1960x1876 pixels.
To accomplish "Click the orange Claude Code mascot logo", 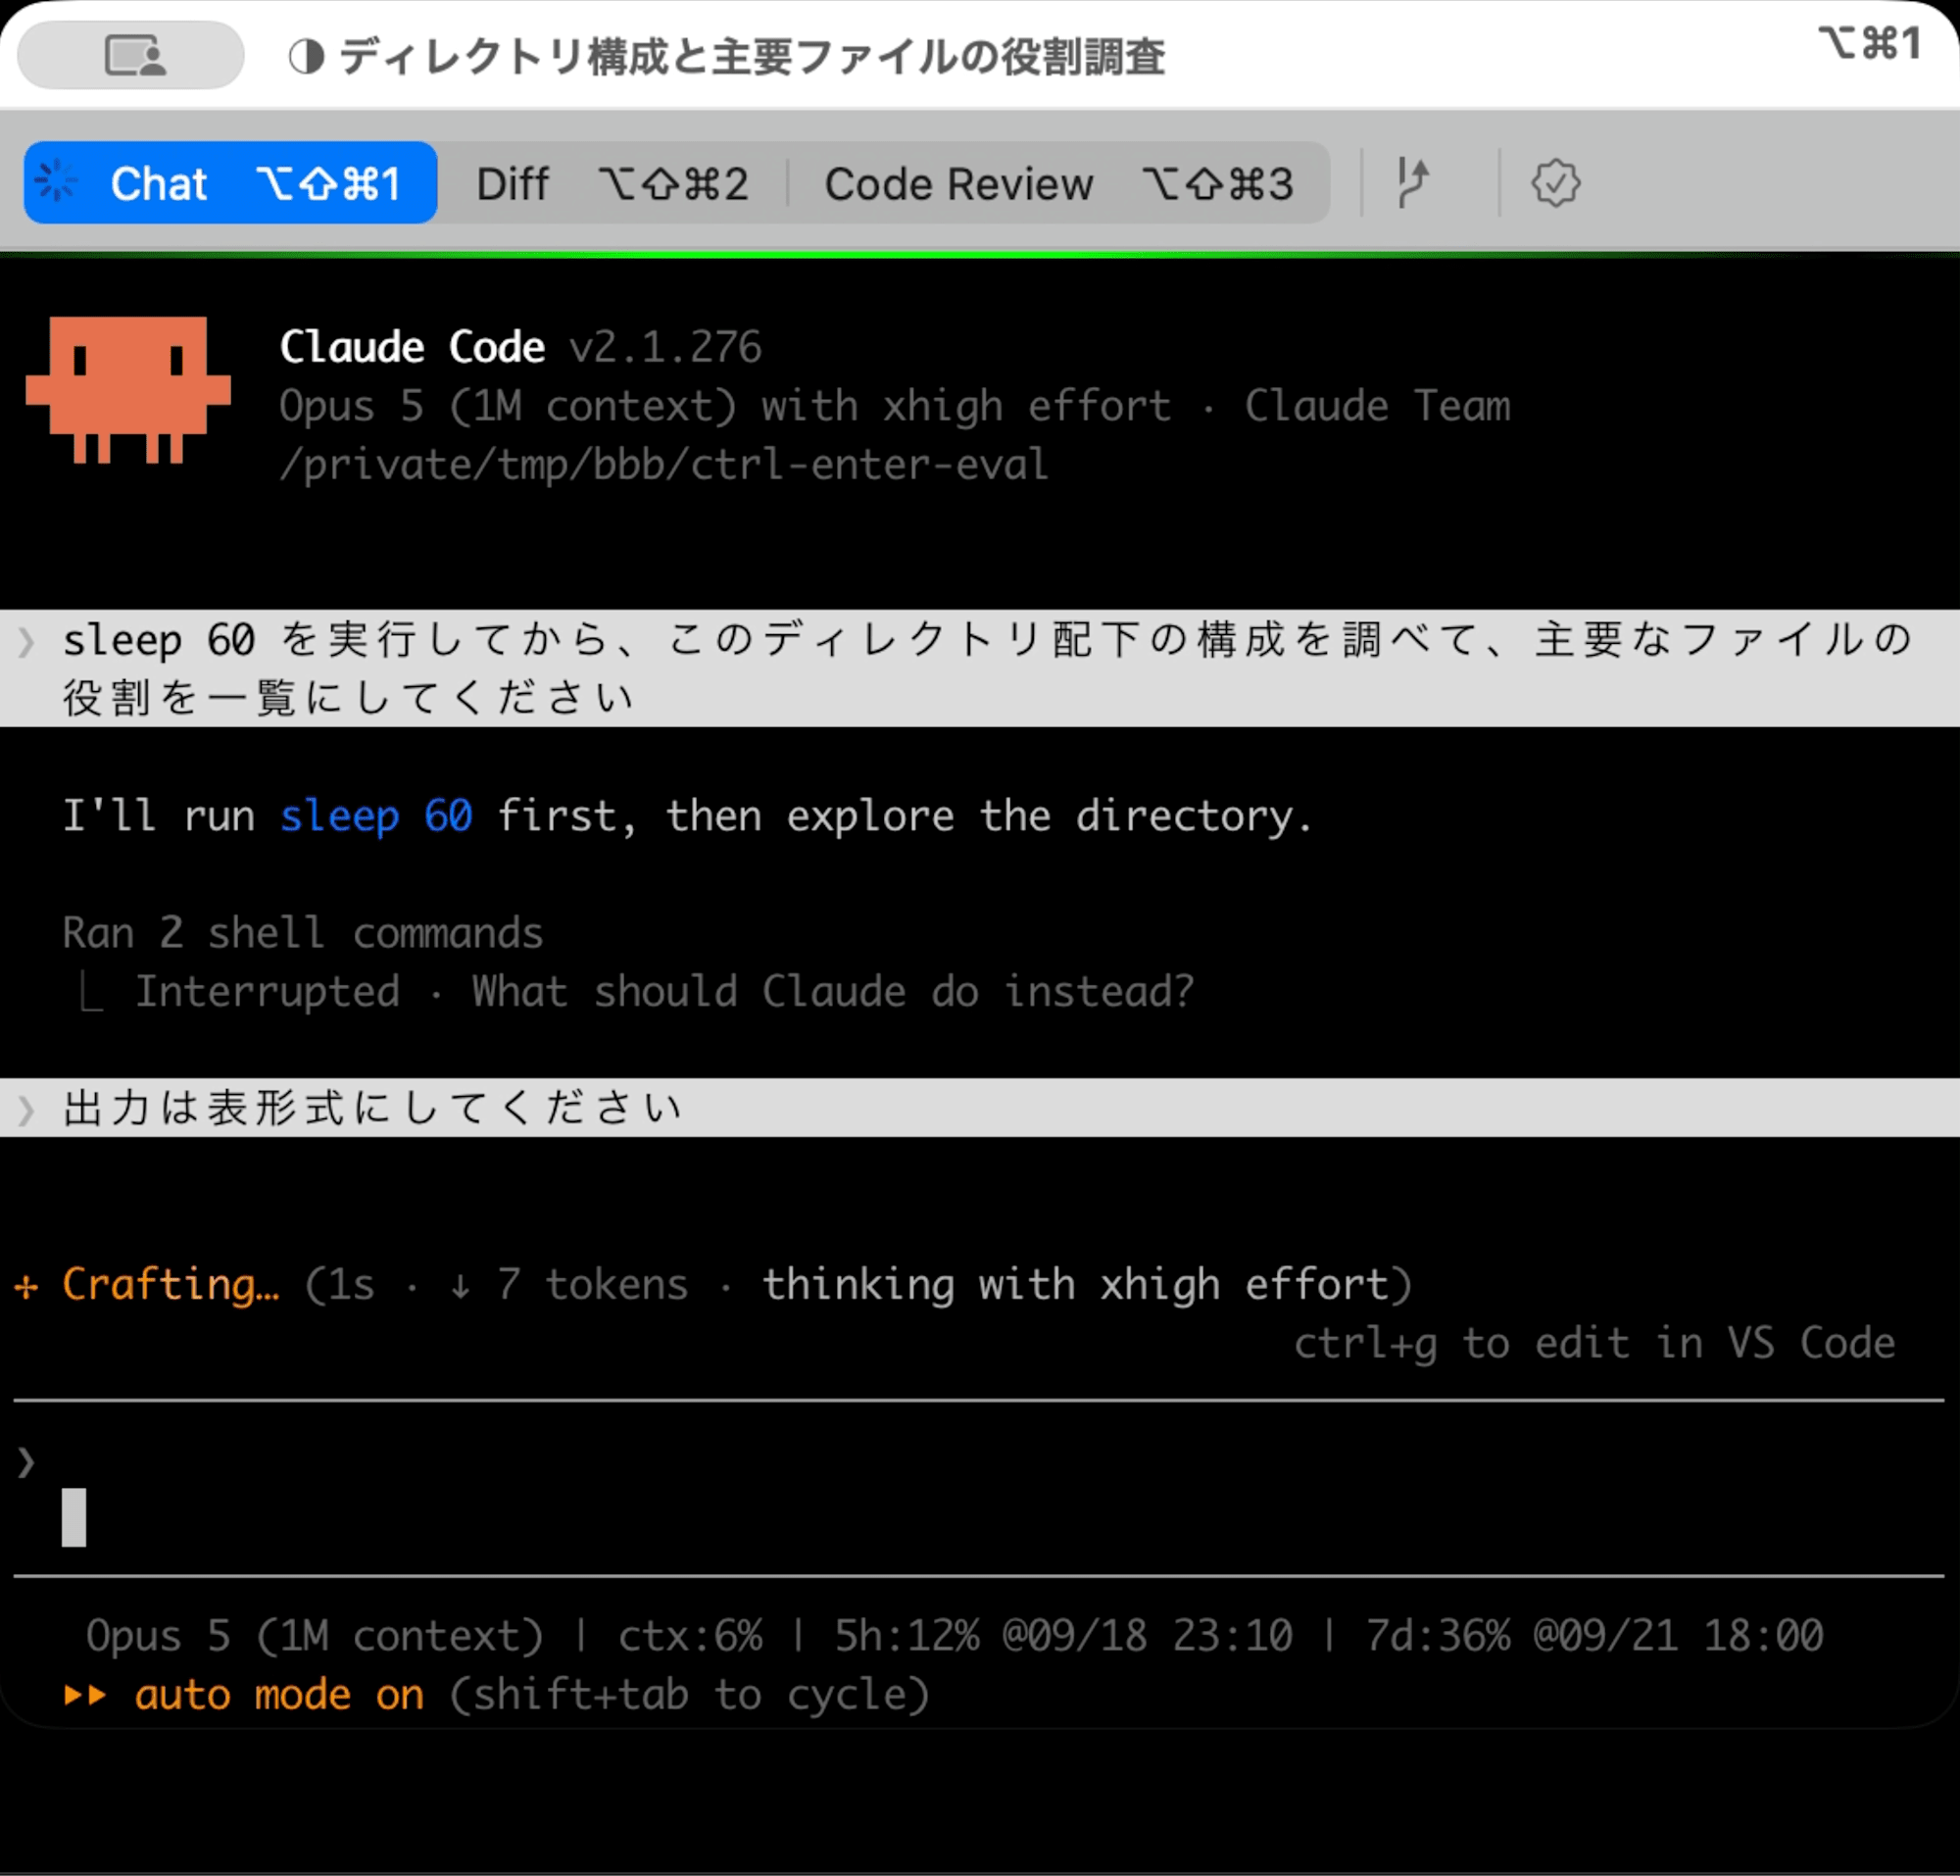I will point(128,390).
